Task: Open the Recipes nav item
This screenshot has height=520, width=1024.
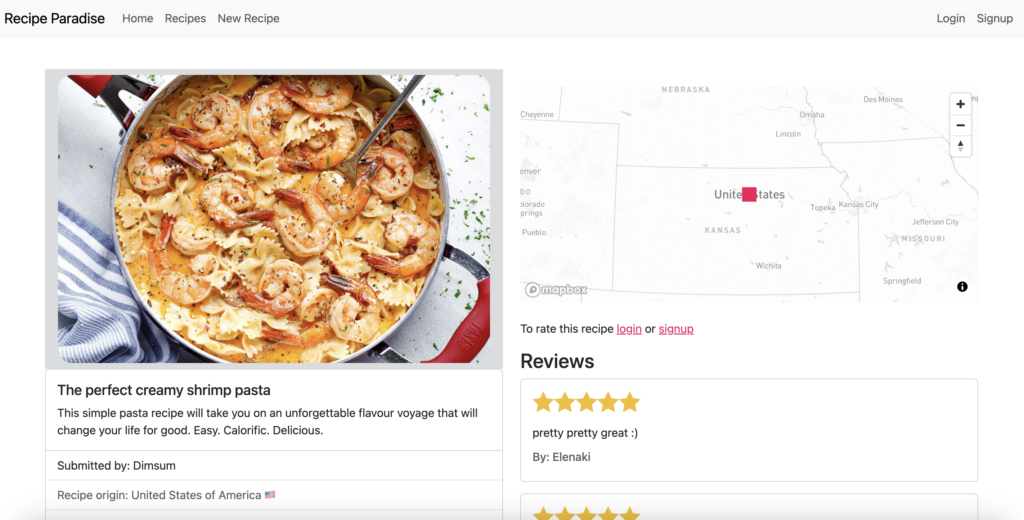Action: pos(185,18)
